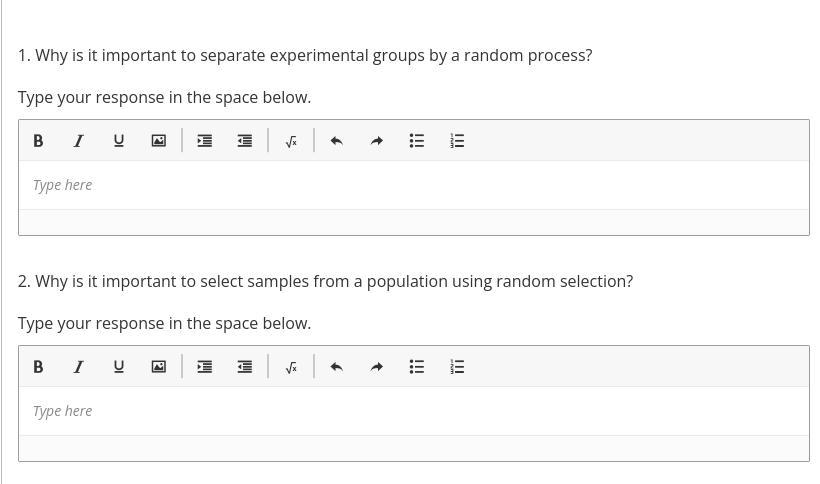Viewport: 820px width, 484px height.
Task: Toggle bold in question 1 editor
Action: pyautogui.click(x=38, y=141)
